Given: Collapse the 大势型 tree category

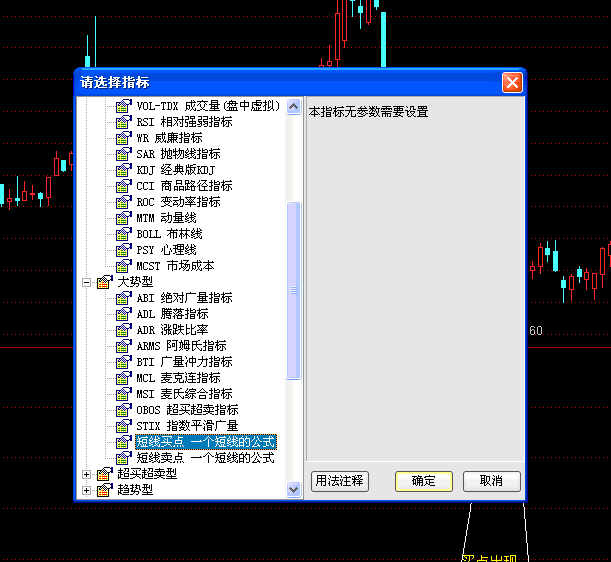Looking at the screenshot, I should (87, 282).
